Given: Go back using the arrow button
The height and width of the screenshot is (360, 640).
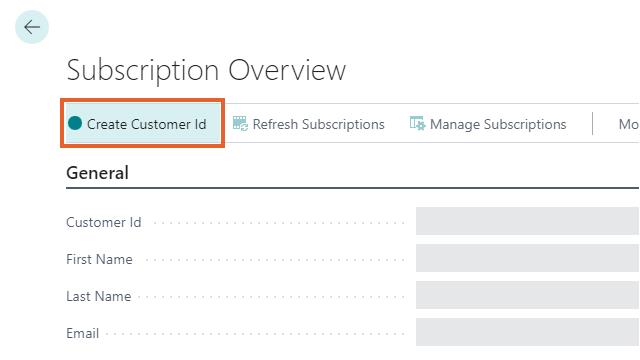Looking at the screenshot, I should click(32, 27).
